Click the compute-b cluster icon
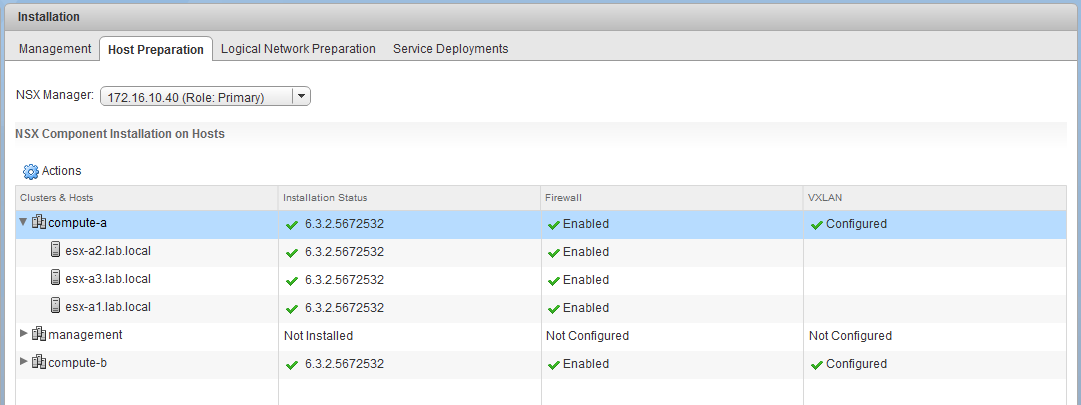1081x405 pixels. click(x=39, y=363)
